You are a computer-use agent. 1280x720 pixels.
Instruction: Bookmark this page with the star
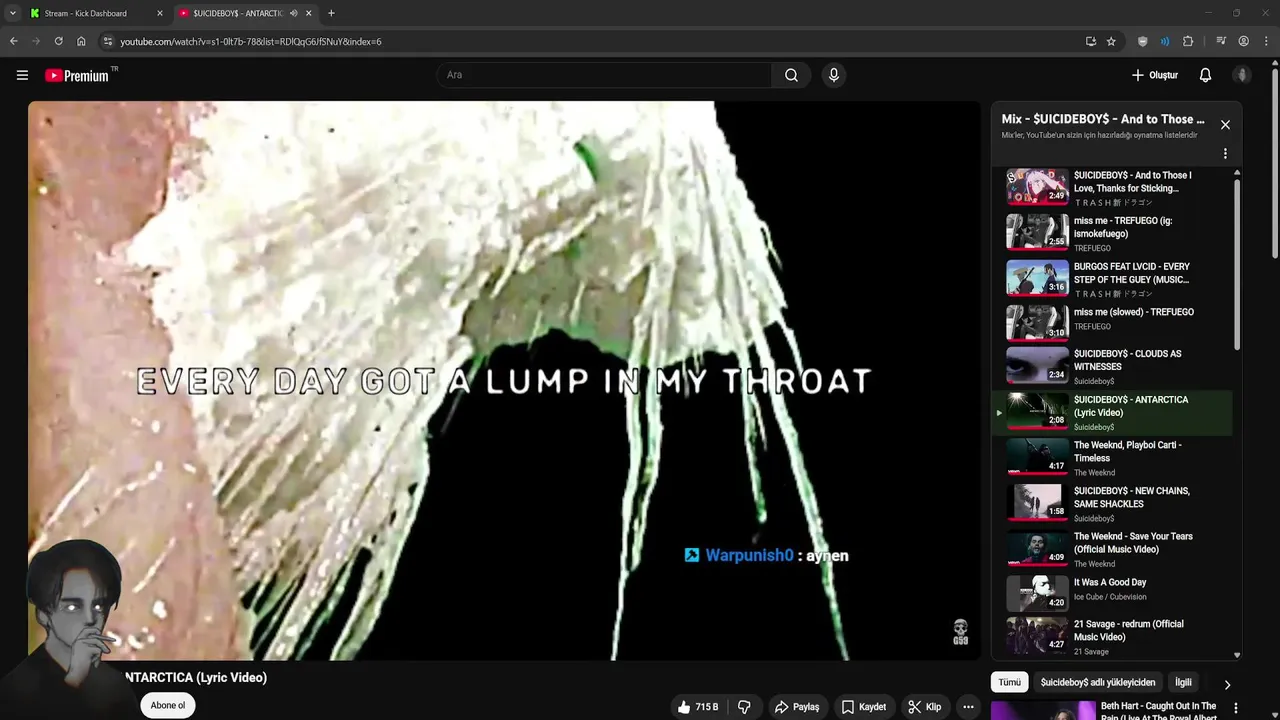pyautogui.click(x=1111, y=41)
